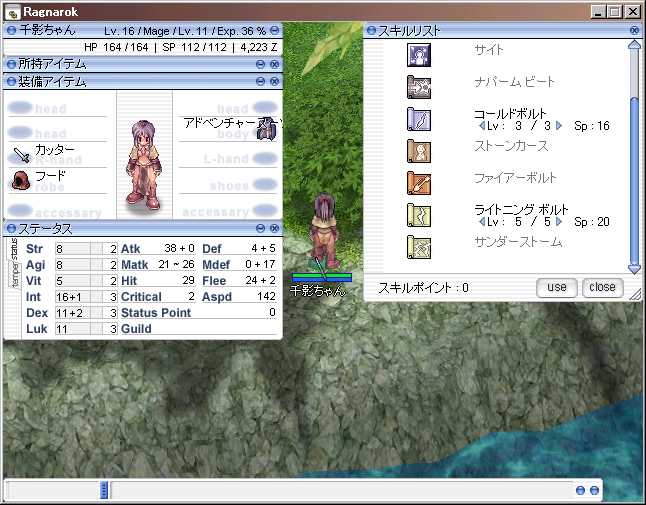Click round icon left of 千影ちゃん title

[x=12, y=30]
